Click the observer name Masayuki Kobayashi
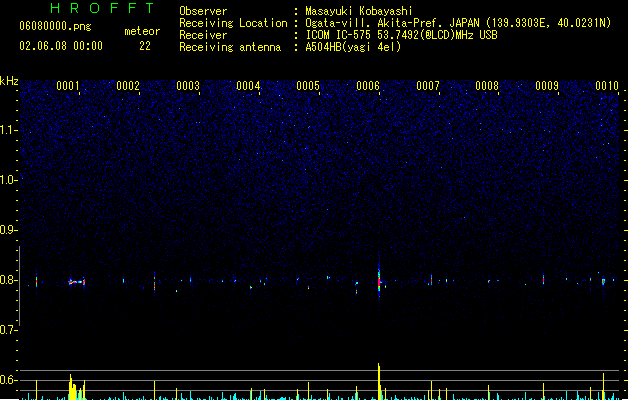 coord(359,11)
